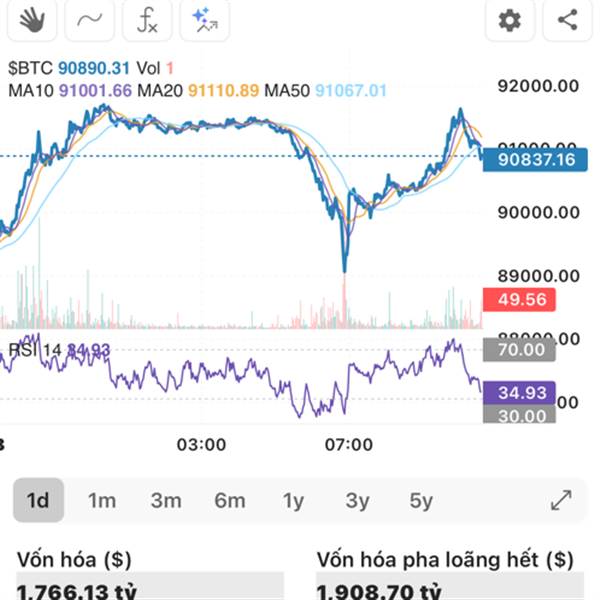Share the BTC chart

(567, 19)
